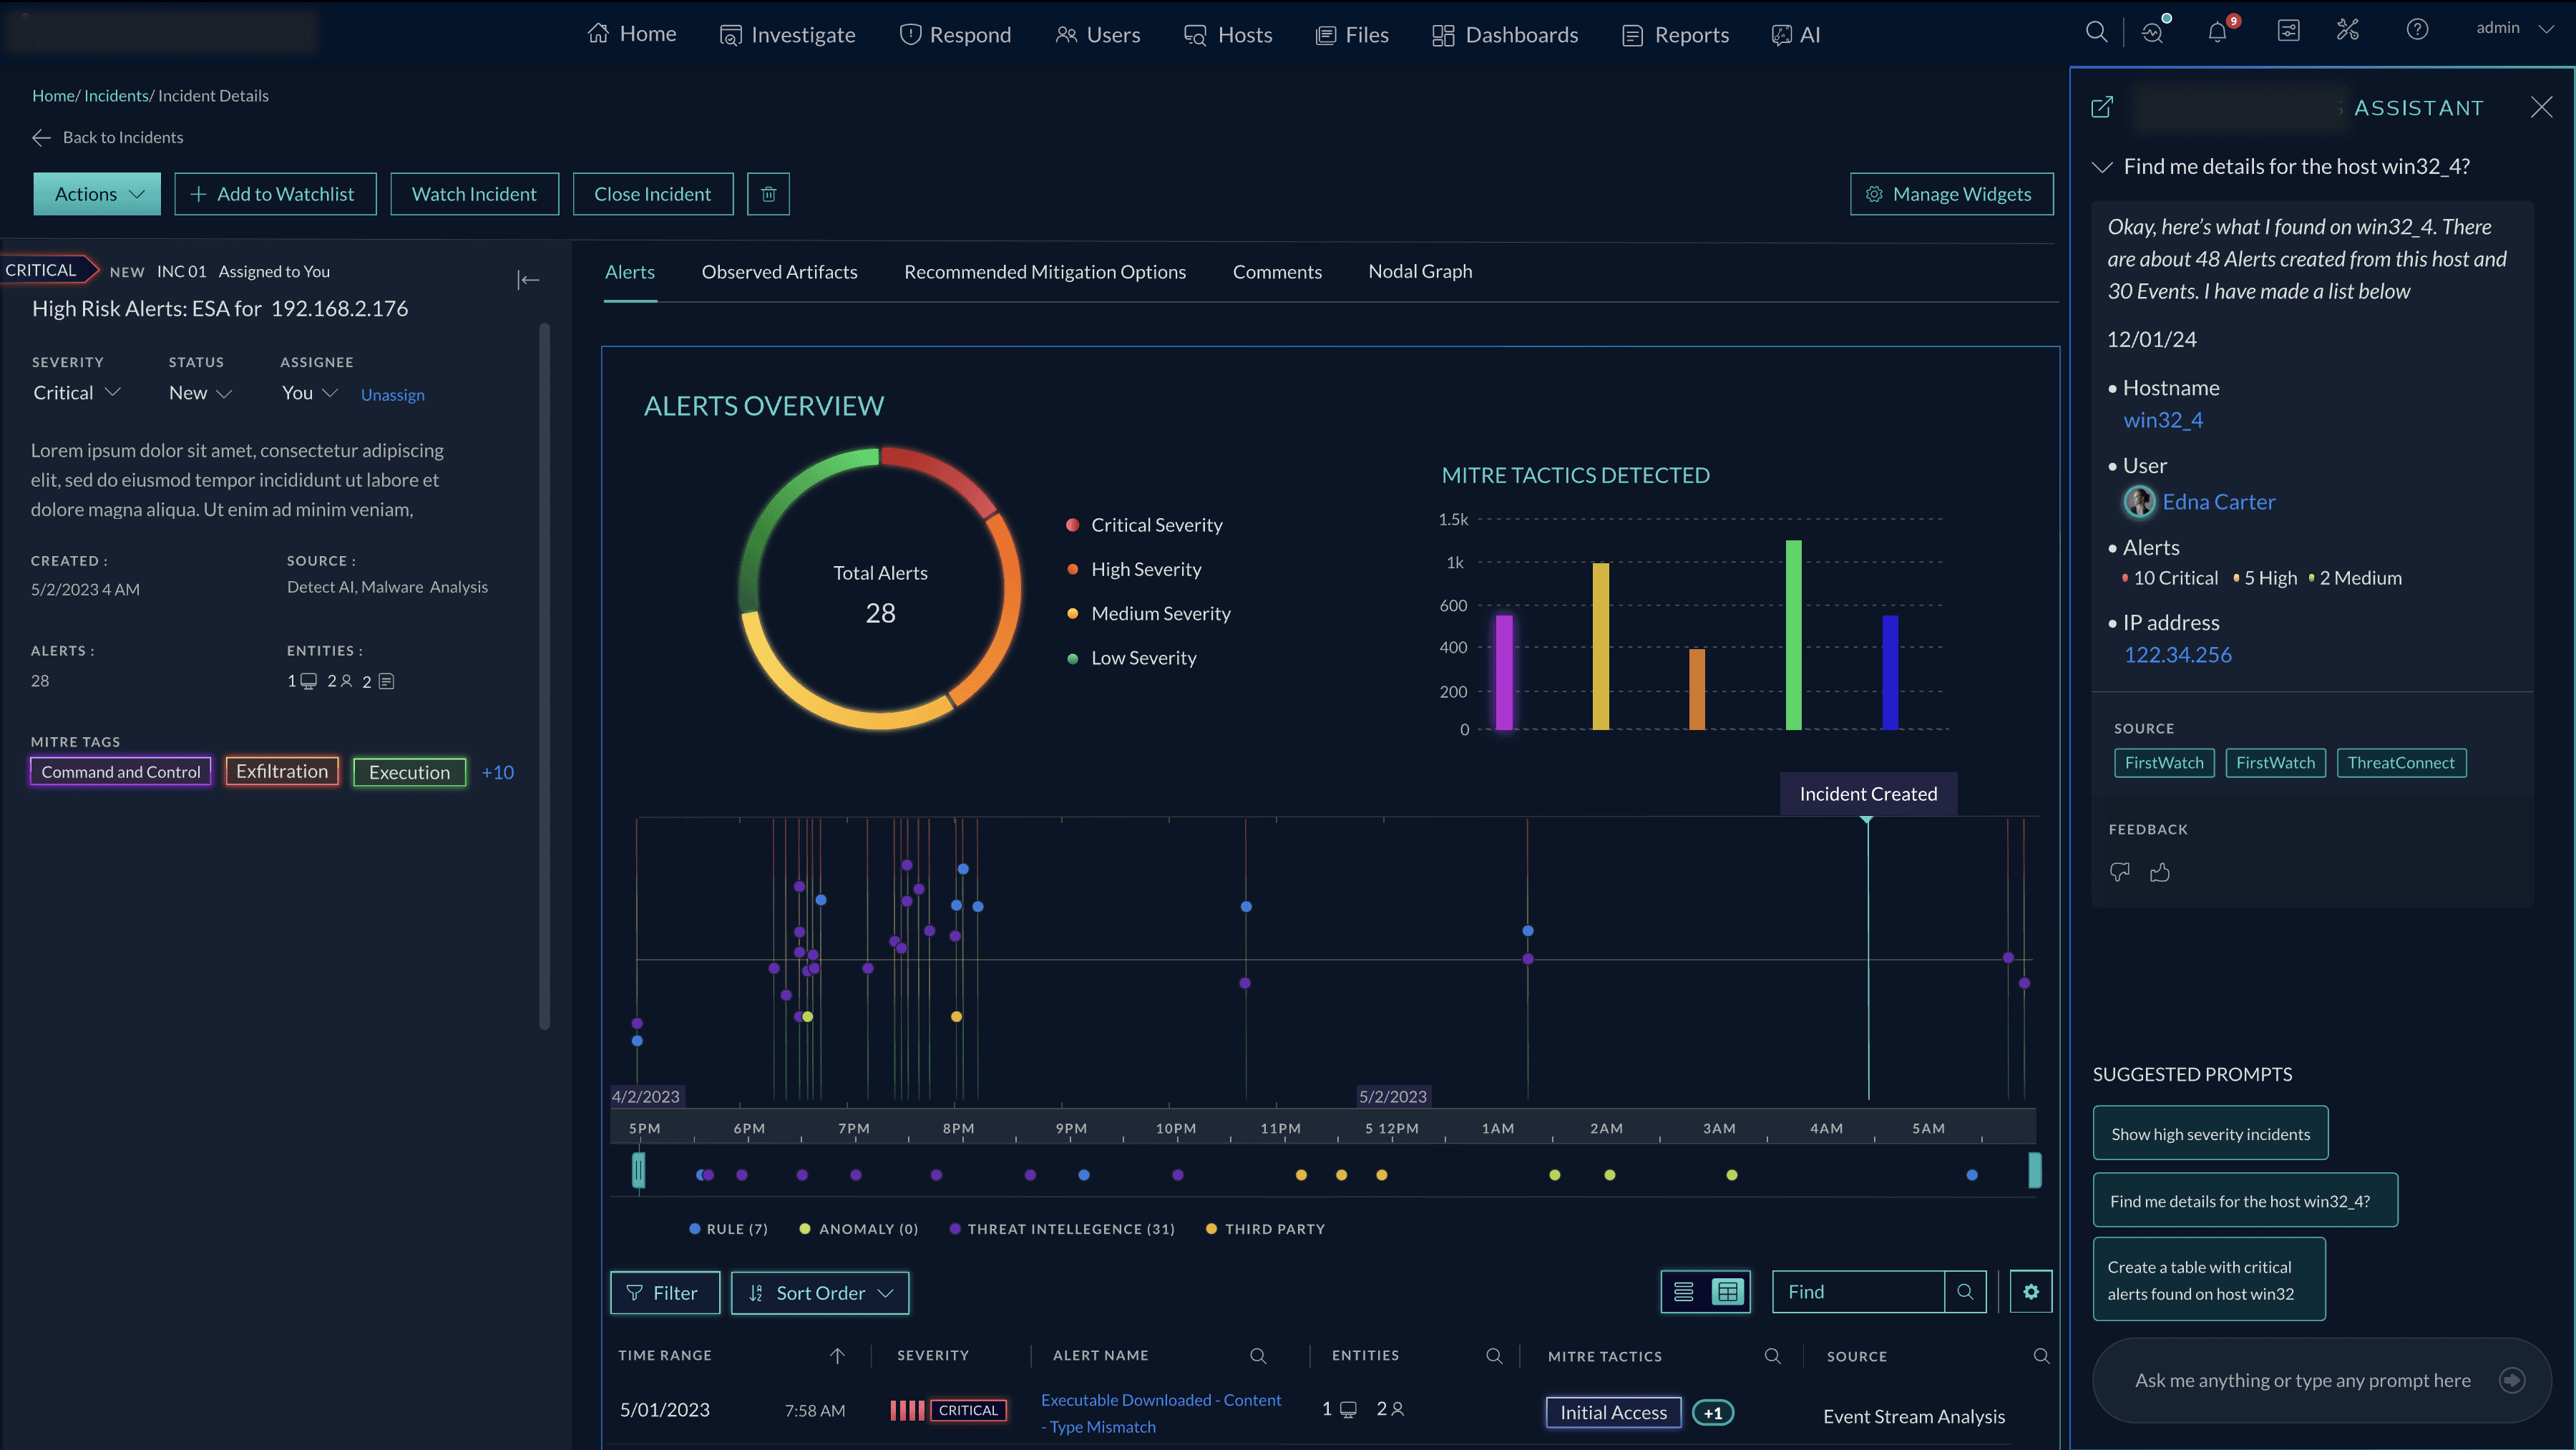Open assistant in pop-out window icon
Screen dimensions: 2576x1450
tap(2102, 107)
